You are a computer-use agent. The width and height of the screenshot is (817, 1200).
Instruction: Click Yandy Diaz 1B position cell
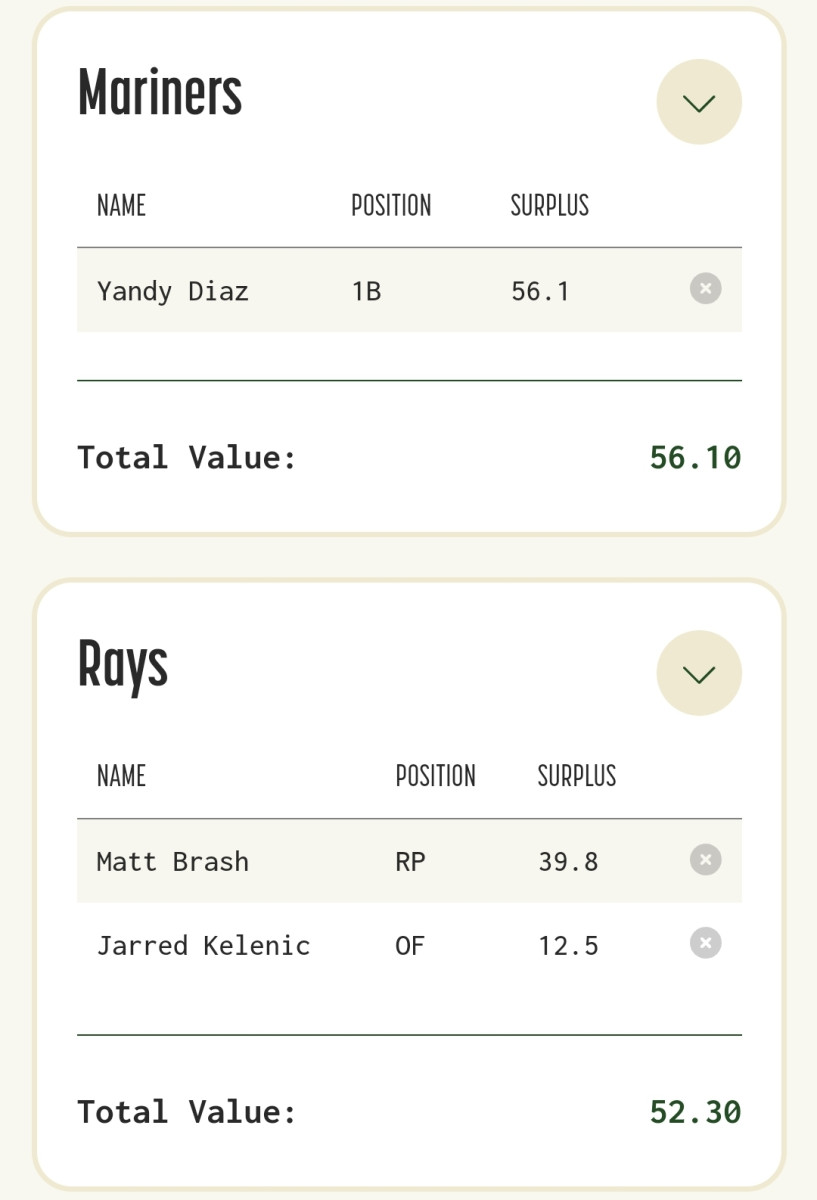(366, 291)
